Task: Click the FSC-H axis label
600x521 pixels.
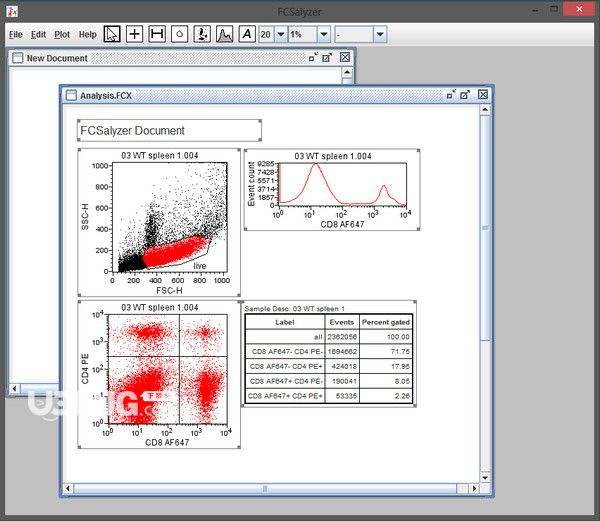Action: (x=169, y=290)
